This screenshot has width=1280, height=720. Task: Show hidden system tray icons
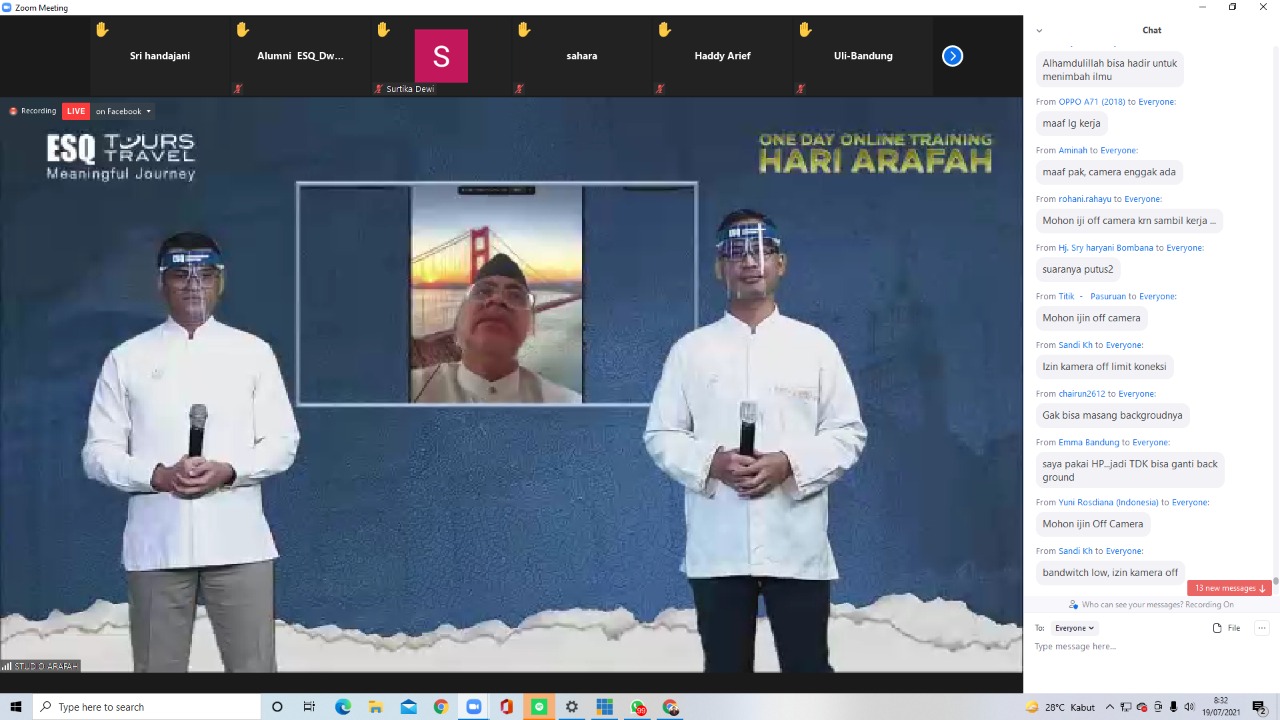click(1110, 707)
